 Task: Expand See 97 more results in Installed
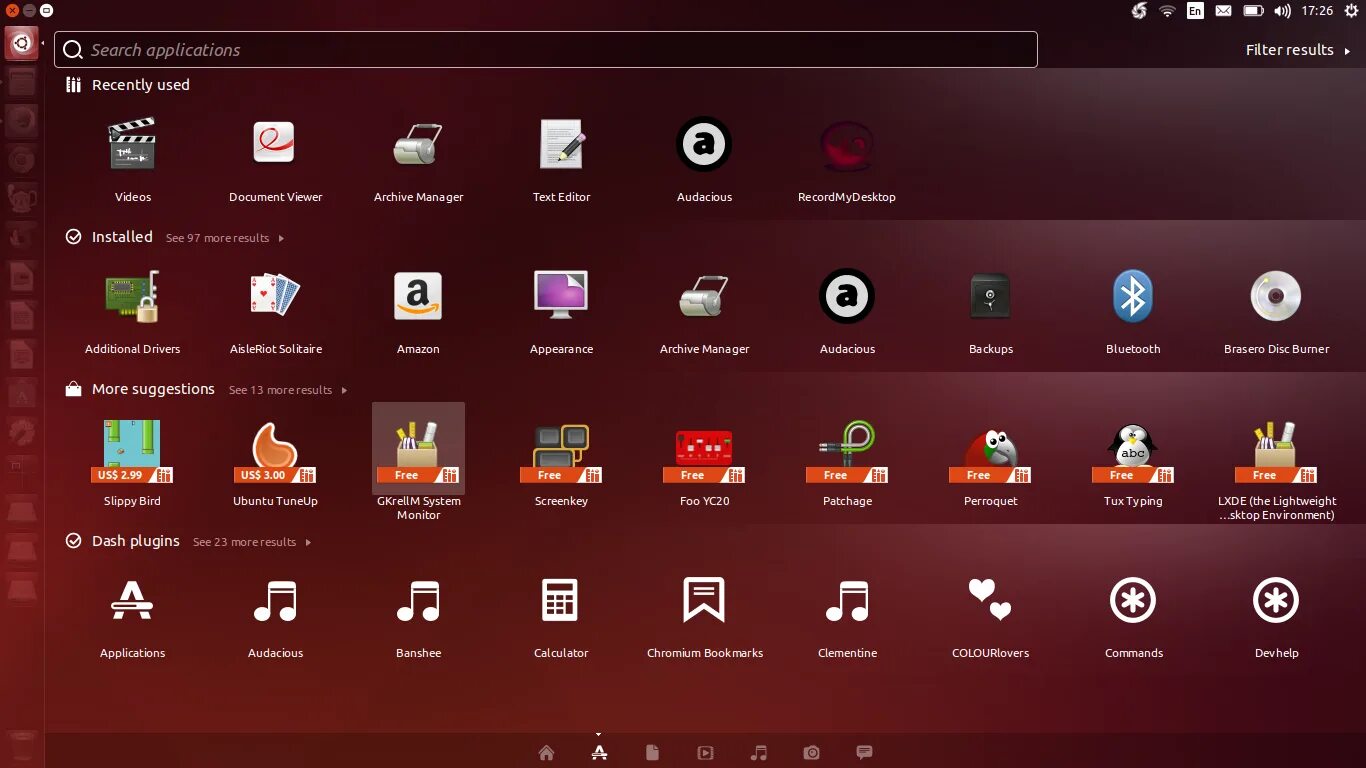point(224,238)
